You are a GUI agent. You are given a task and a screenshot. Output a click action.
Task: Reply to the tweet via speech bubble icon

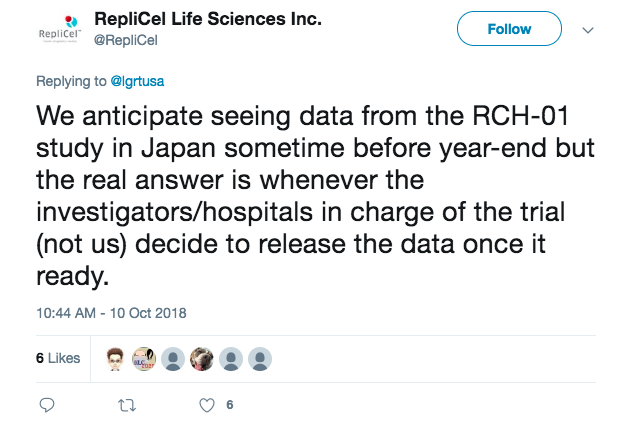(x=46, y=405)
